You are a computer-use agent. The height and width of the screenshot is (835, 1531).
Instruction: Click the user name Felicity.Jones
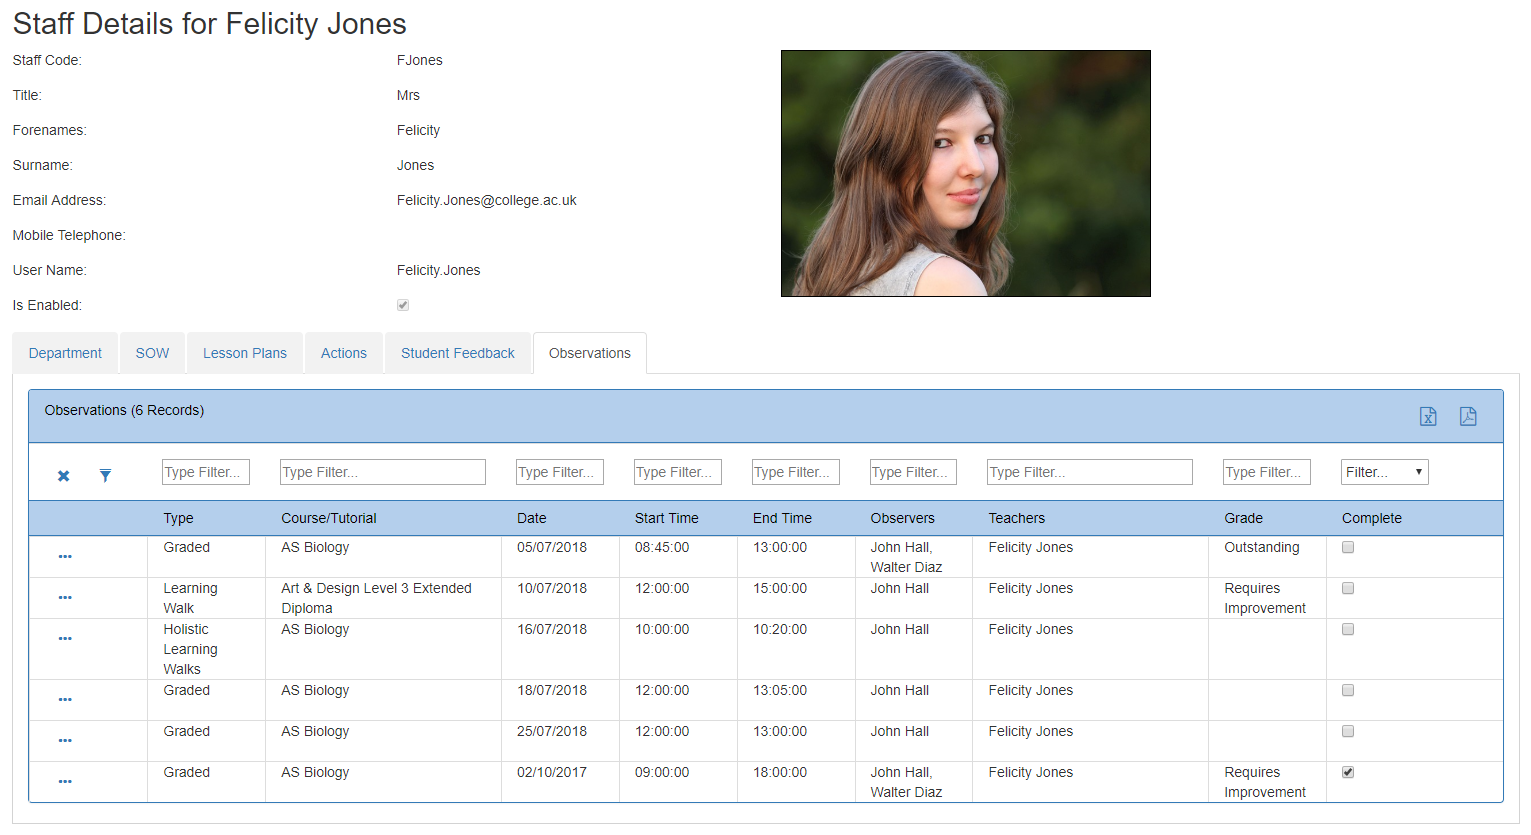pyautogui.click(x=439, y=270)
